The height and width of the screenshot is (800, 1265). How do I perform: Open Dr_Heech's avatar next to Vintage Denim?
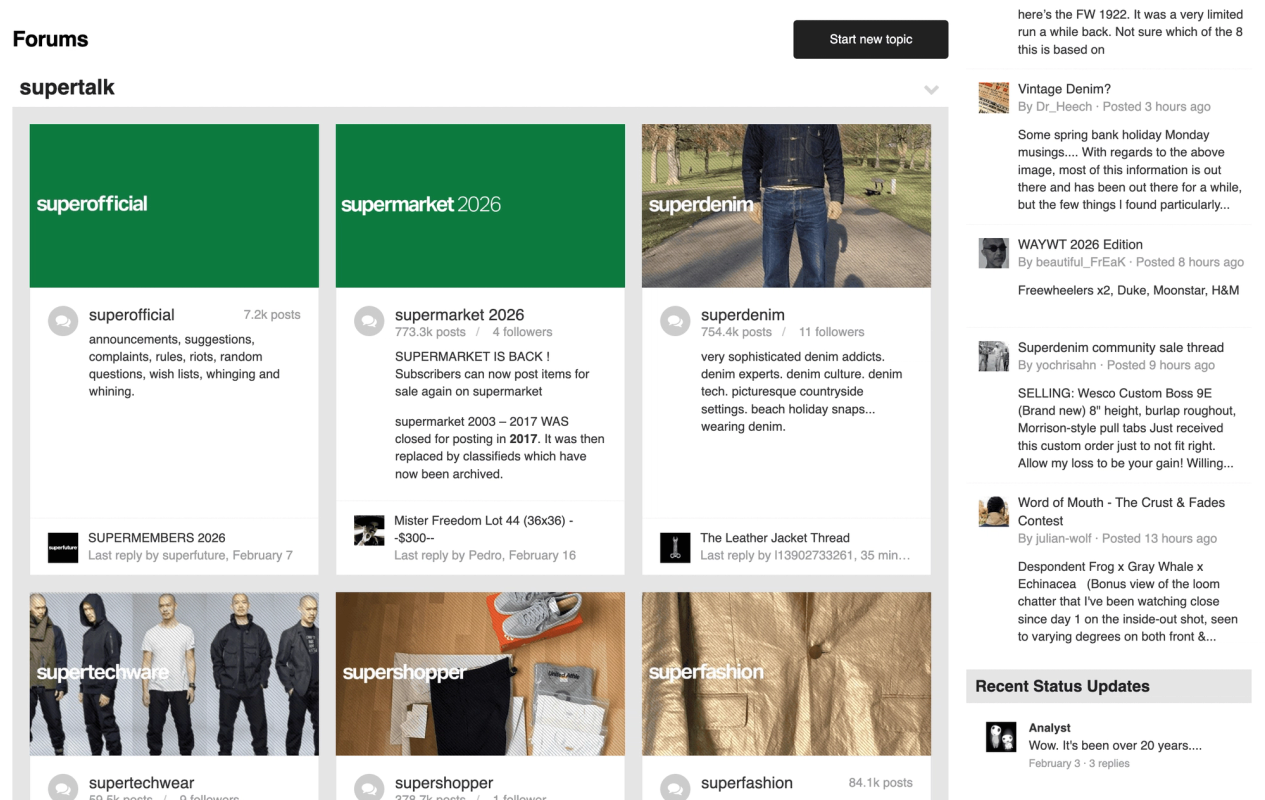click(993, 97)
